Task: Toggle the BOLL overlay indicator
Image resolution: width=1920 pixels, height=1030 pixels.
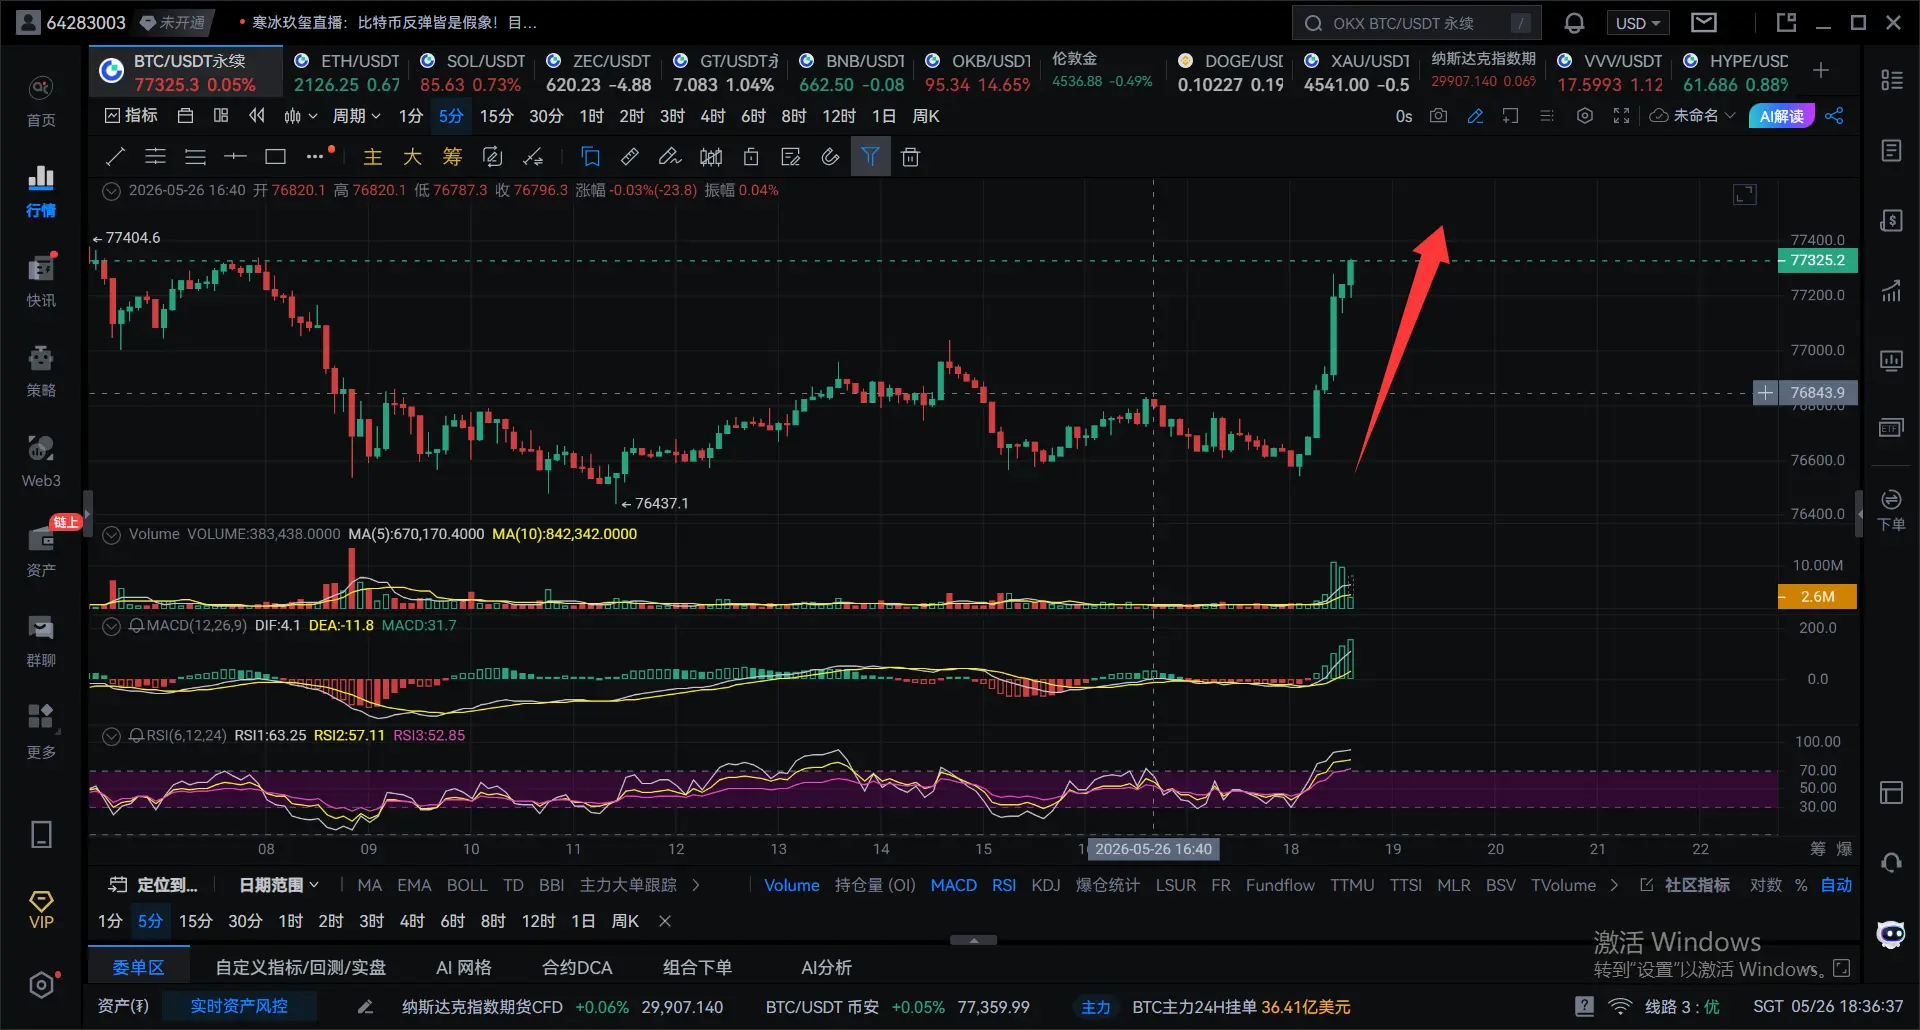Action: 467,885
